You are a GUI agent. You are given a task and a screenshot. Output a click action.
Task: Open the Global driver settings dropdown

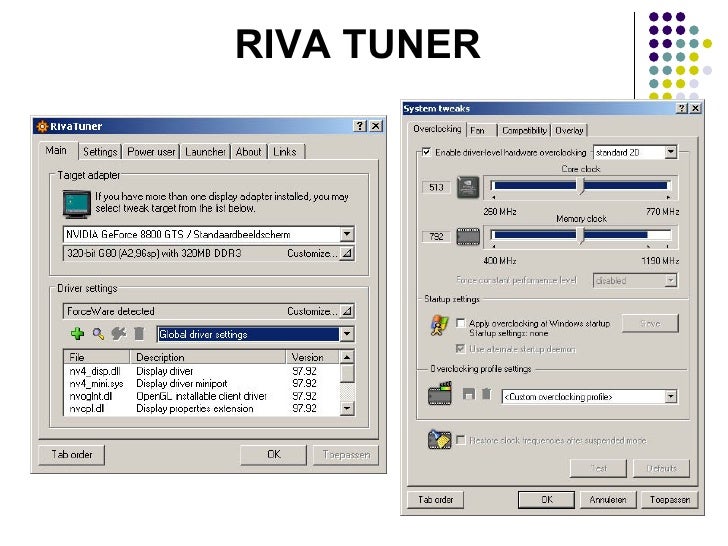coord(347,334)
